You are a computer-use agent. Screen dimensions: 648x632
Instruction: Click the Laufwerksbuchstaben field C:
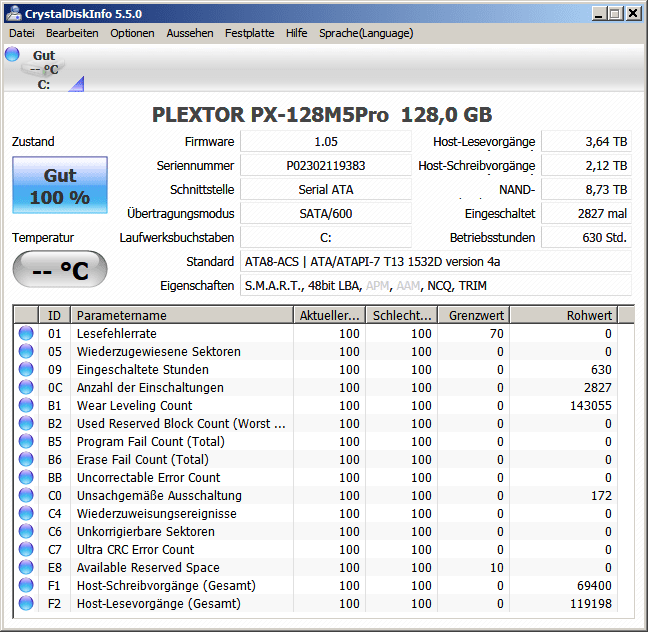(326, 237)
